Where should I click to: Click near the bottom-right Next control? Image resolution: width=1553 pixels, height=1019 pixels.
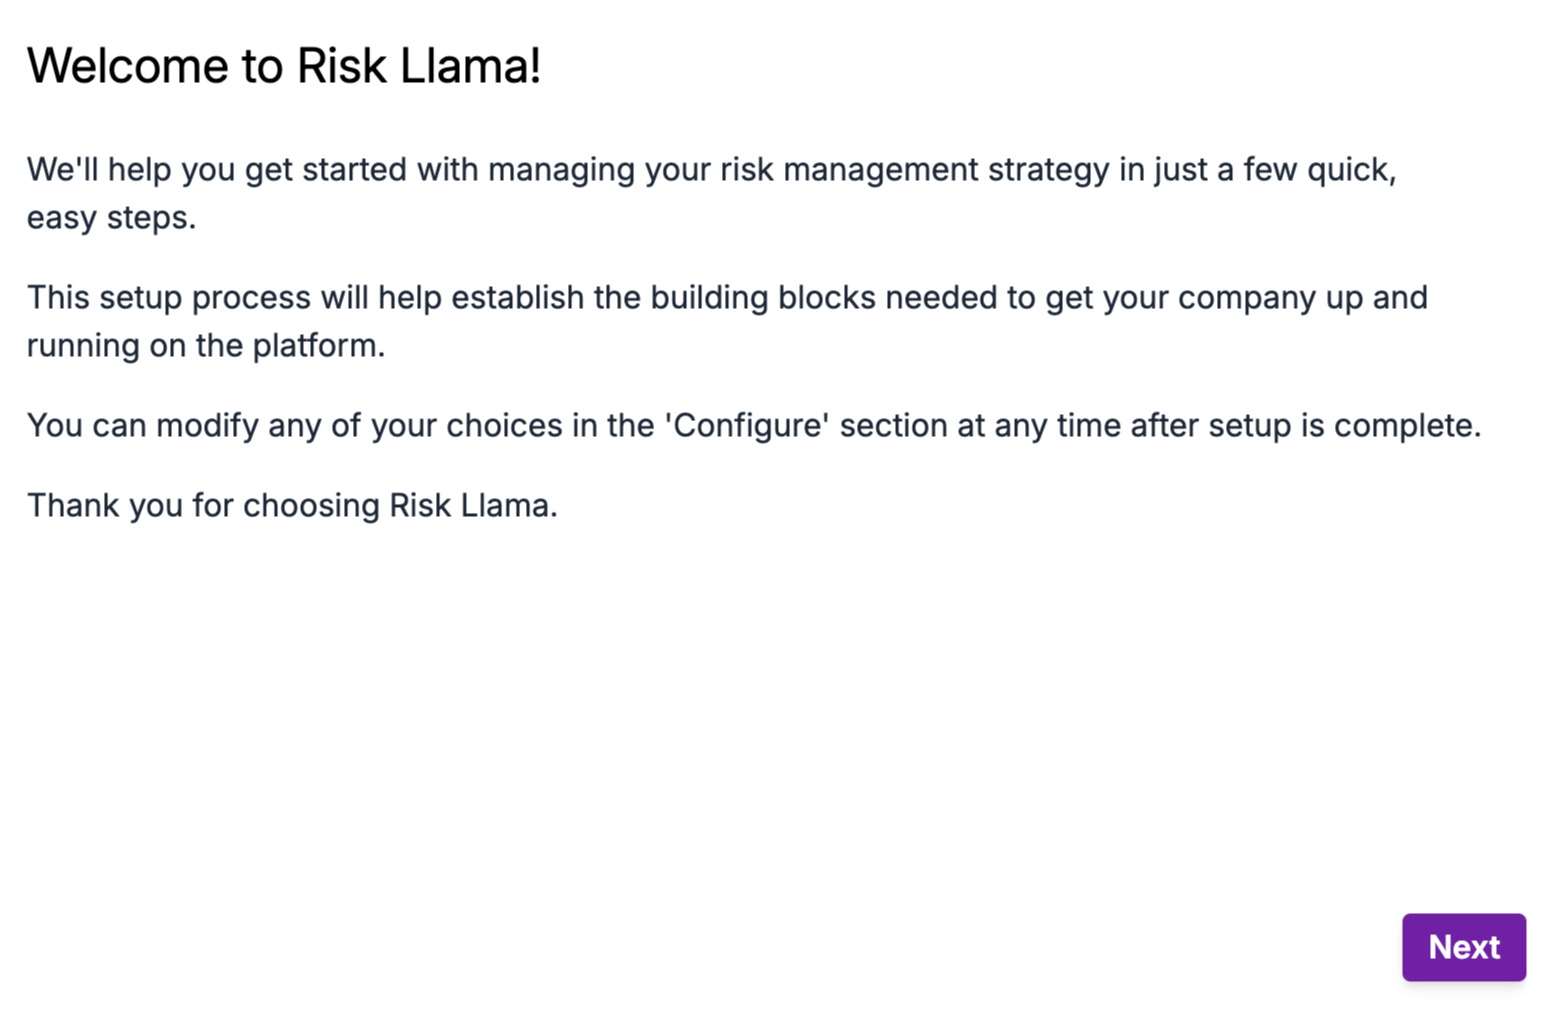pos(1463,947)
